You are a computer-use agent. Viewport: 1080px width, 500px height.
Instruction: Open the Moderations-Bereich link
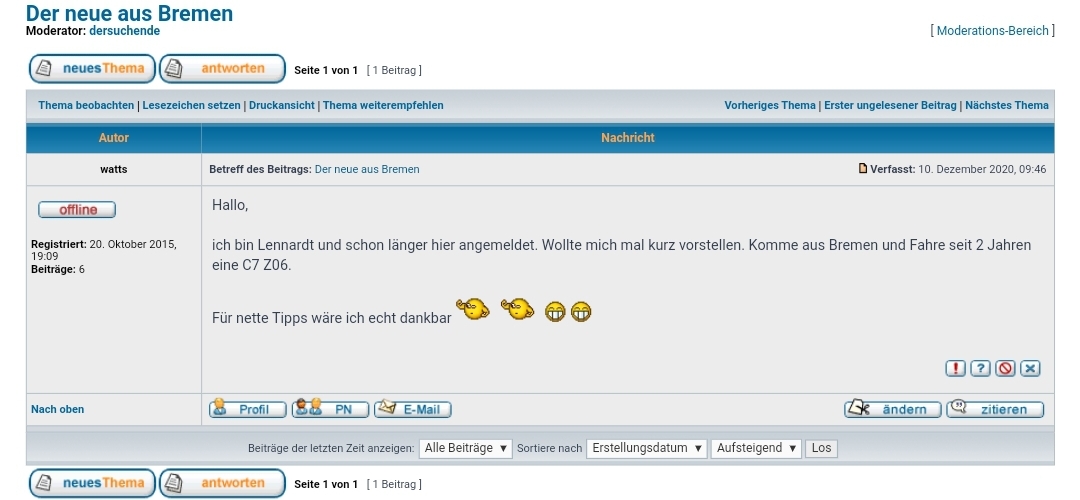tap(993, 31)
